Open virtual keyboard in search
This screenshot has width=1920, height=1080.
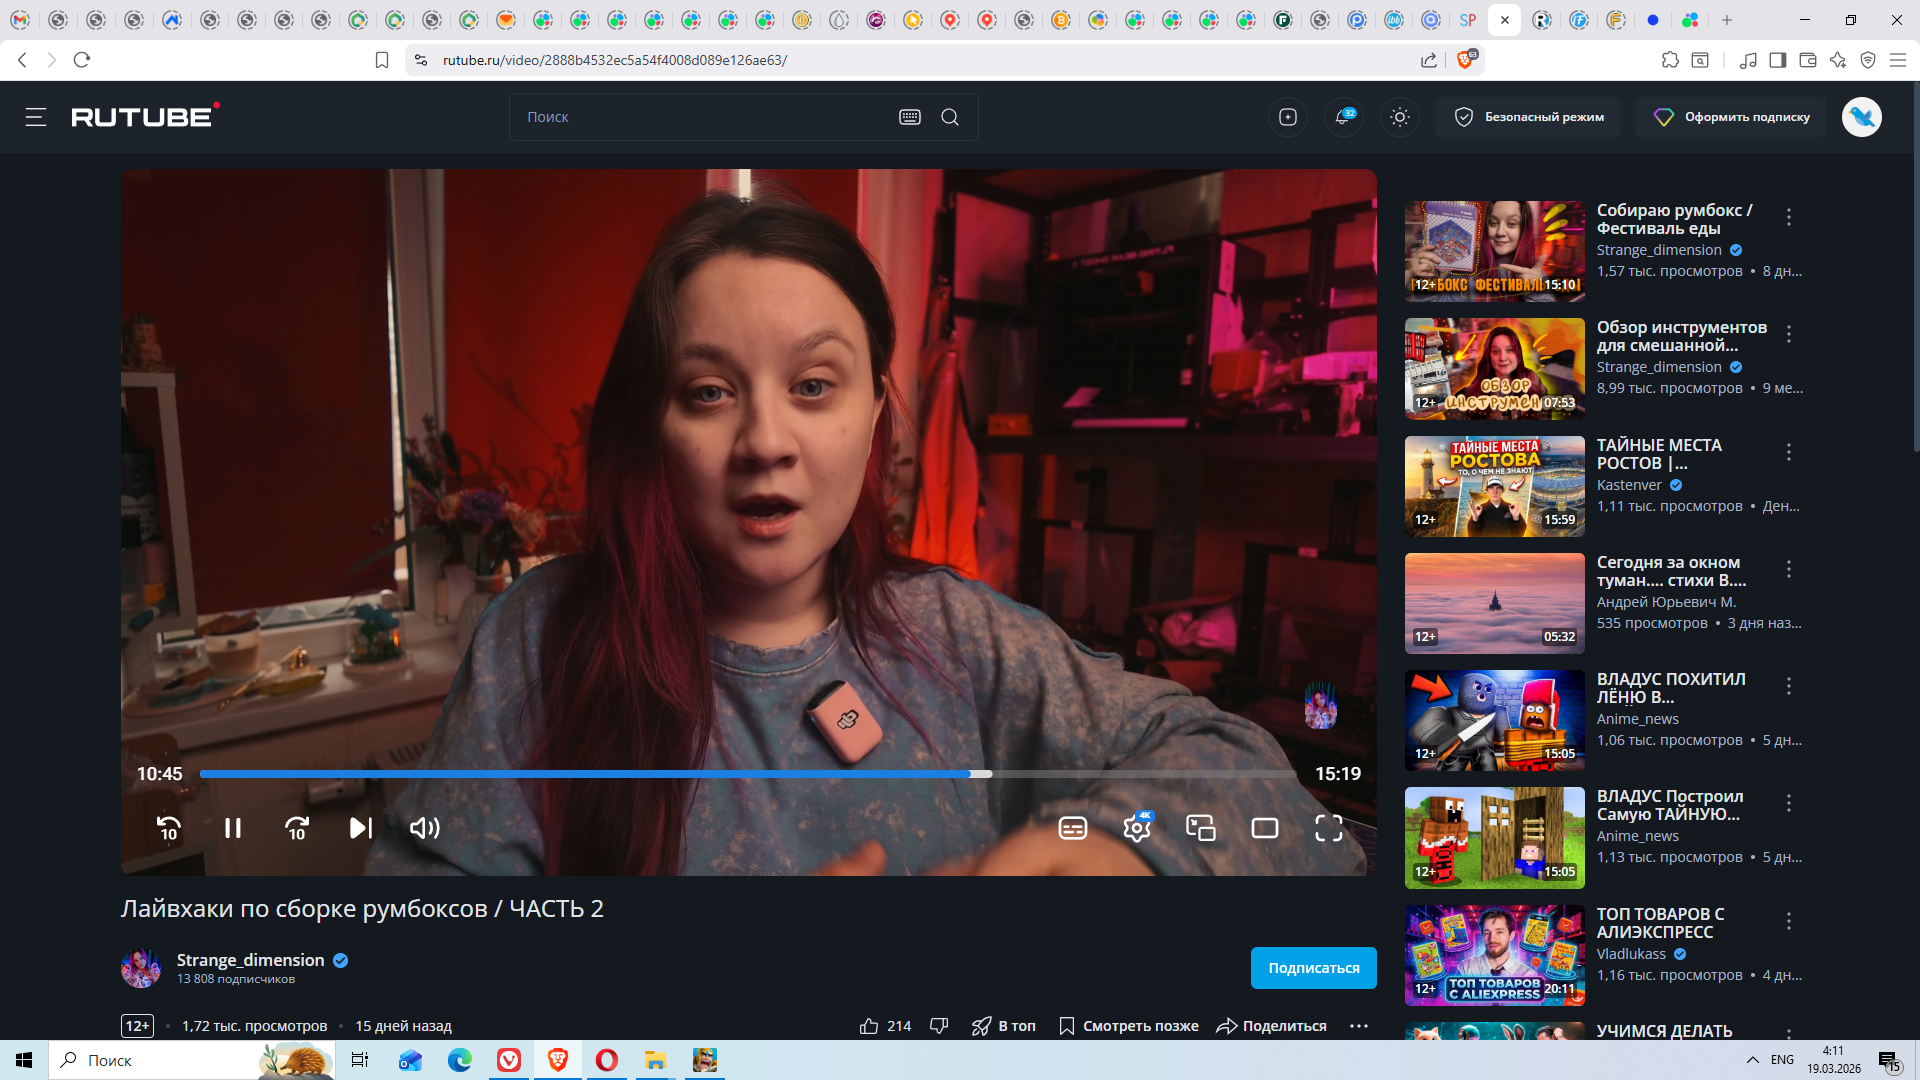click(x=909, y=117)
